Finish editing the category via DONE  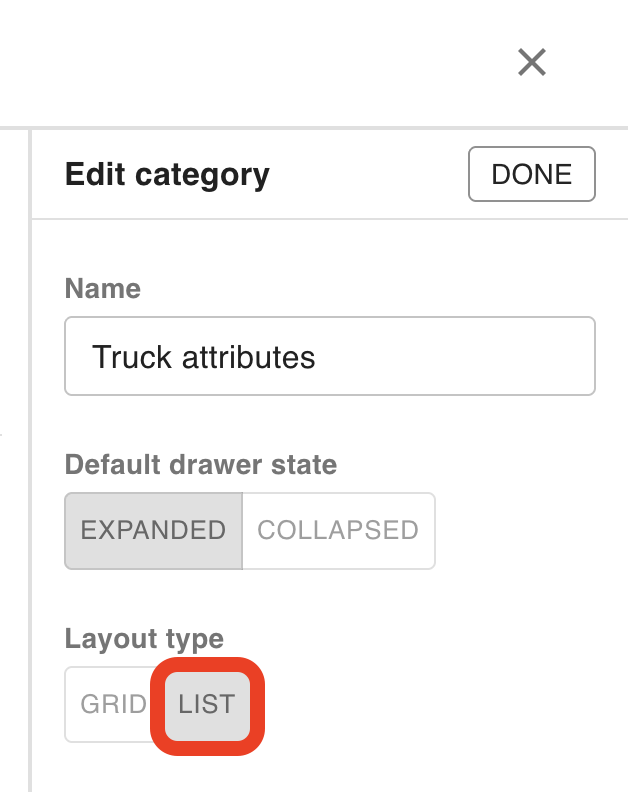tap(531, 174)
